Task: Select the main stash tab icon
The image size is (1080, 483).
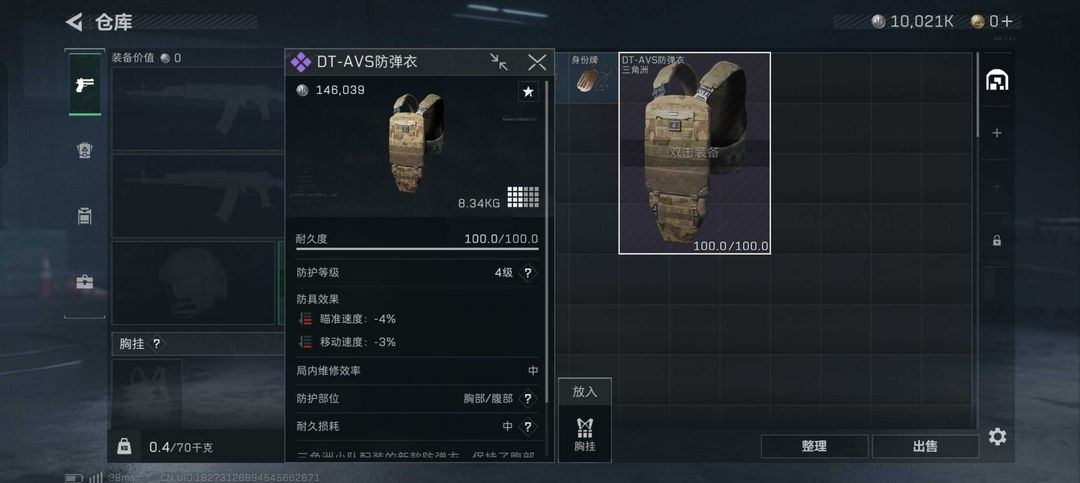Action: (997, 81)
